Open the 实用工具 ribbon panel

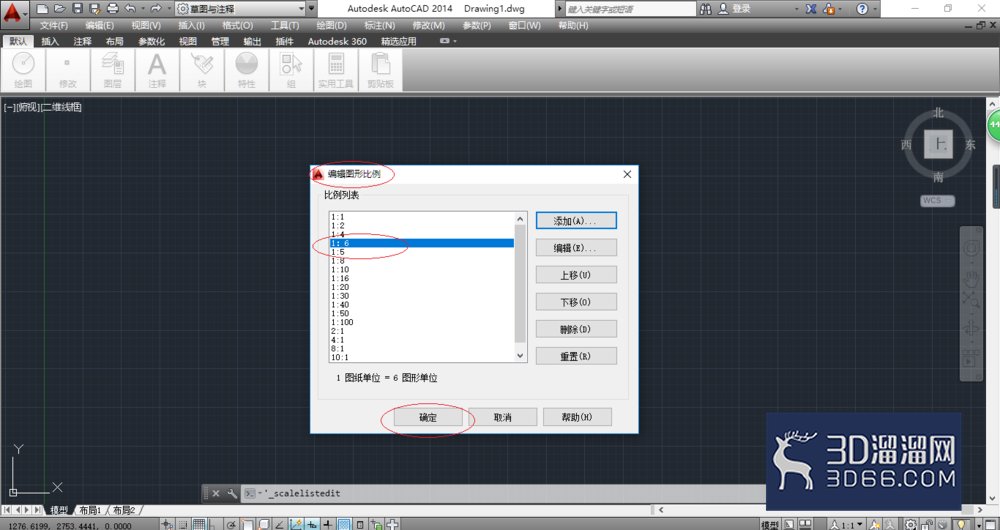[335, 70]
